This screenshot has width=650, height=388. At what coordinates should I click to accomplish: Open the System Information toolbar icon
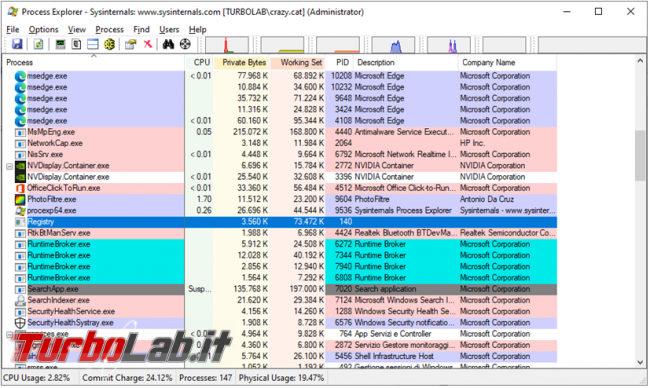point(61,44)
